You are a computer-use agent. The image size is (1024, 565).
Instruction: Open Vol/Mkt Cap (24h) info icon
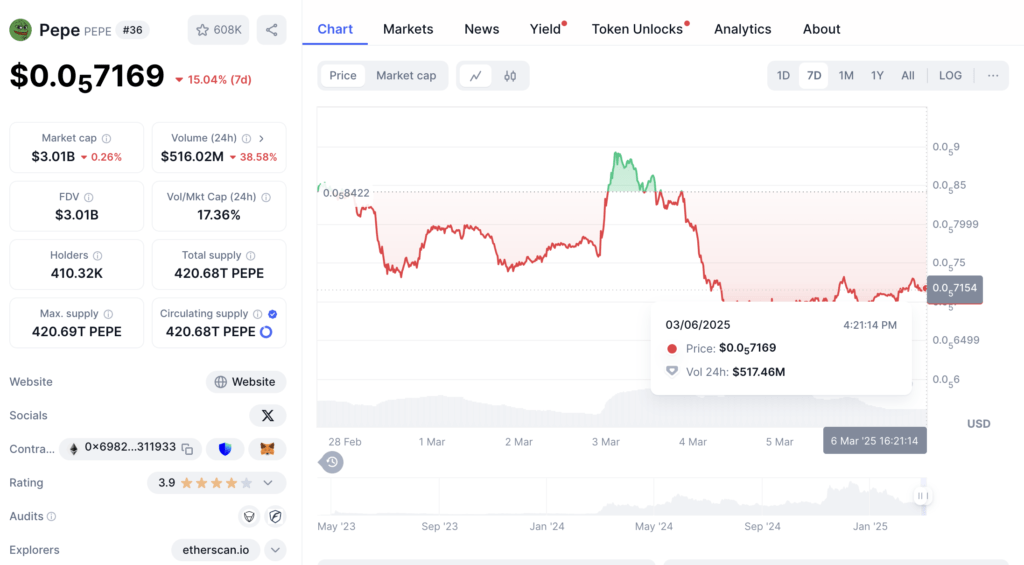point(266,197)
